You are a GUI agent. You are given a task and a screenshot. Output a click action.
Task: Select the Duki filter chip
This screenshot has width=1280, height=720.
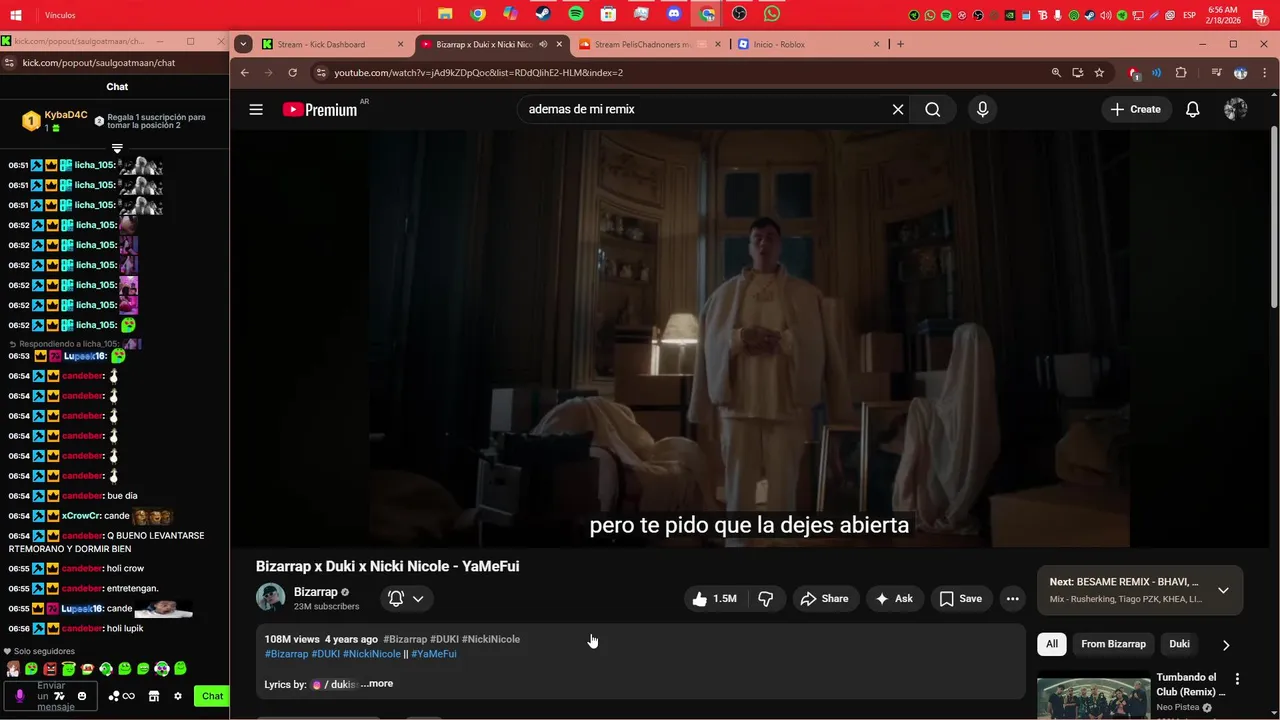click(x=1180, y=644)
